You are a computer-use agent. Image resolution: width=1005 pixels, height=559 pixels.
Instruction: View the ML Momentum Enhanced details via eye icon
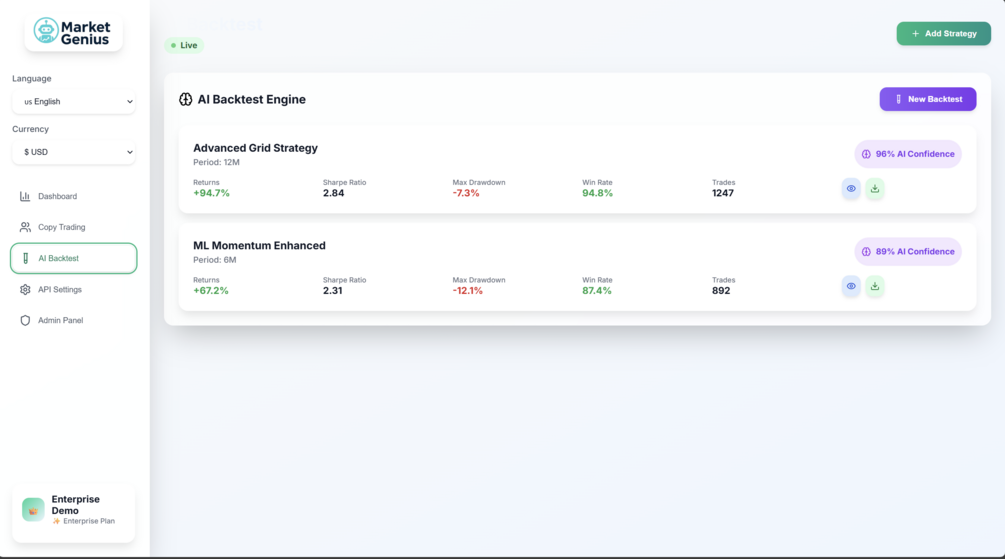851,286
